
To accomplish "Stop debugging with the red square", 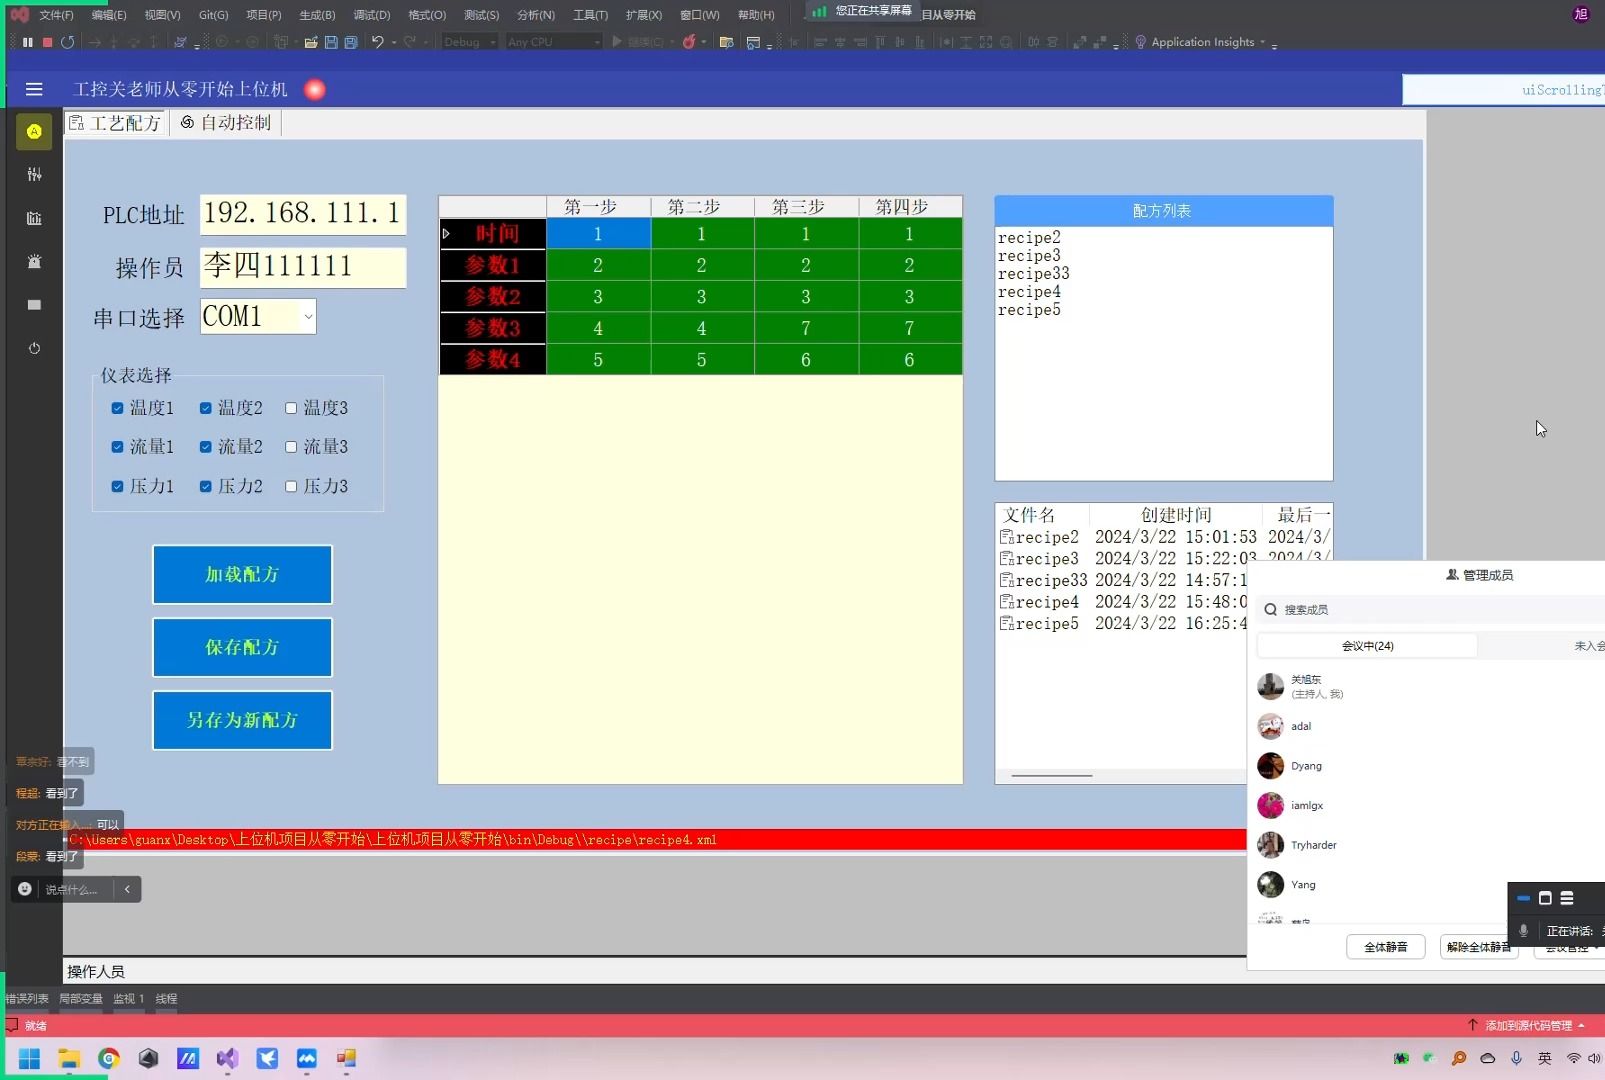I will (x=47, y=42).
